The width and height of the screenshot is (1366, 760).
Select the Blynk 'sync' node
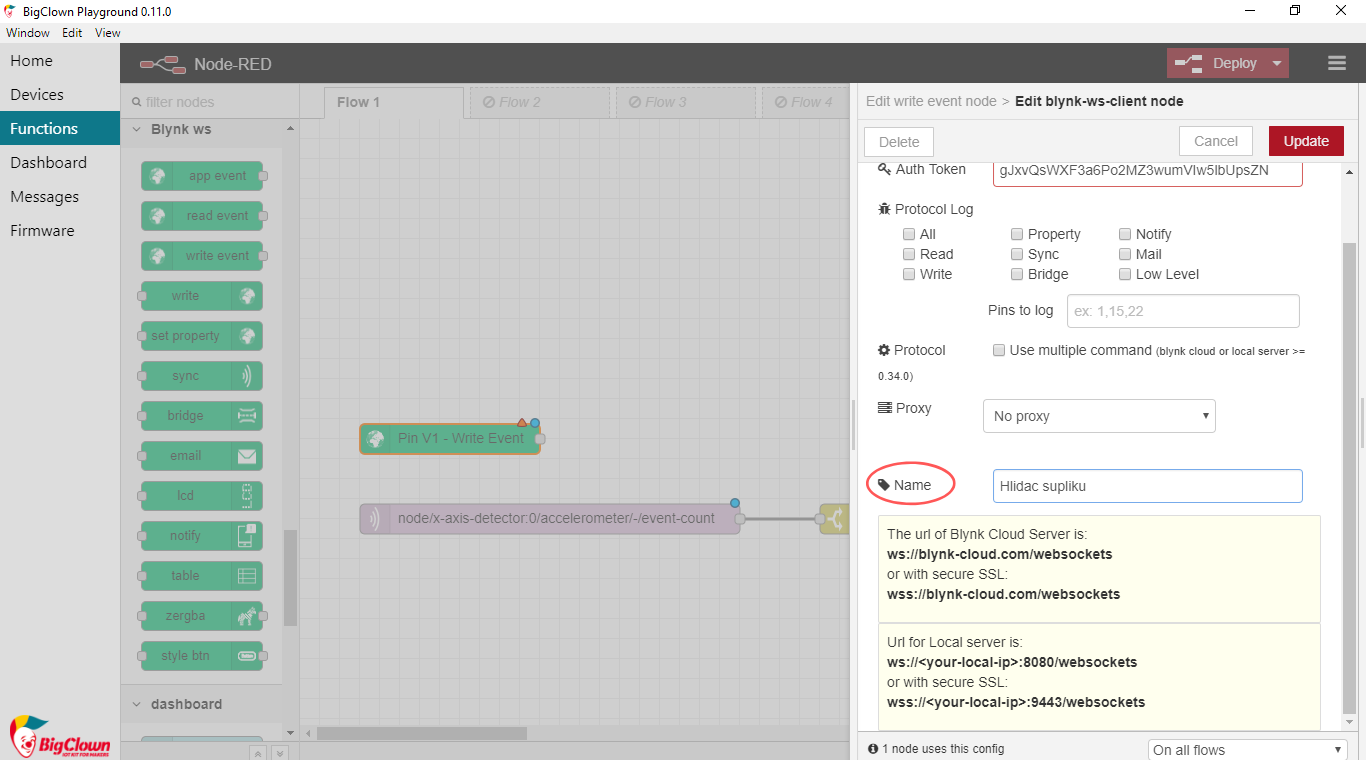click(x=202, y=376)
